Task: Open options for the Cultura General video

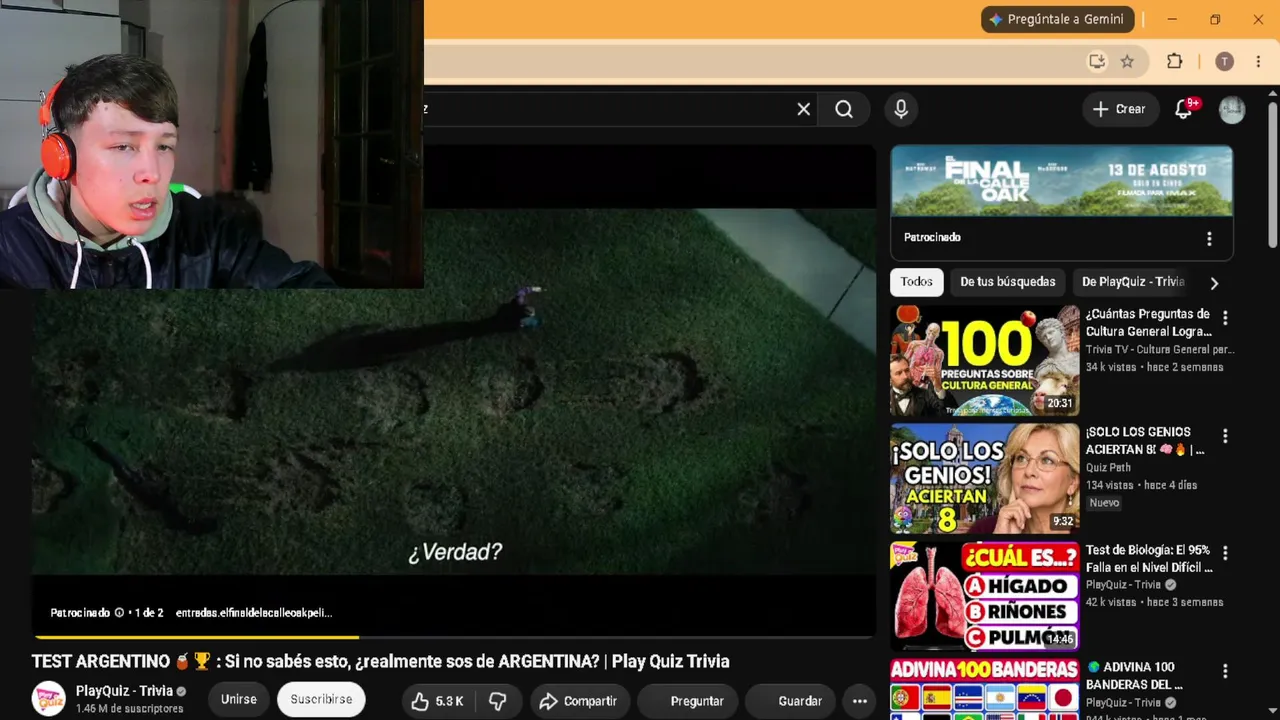Action: coord(1225,318)
